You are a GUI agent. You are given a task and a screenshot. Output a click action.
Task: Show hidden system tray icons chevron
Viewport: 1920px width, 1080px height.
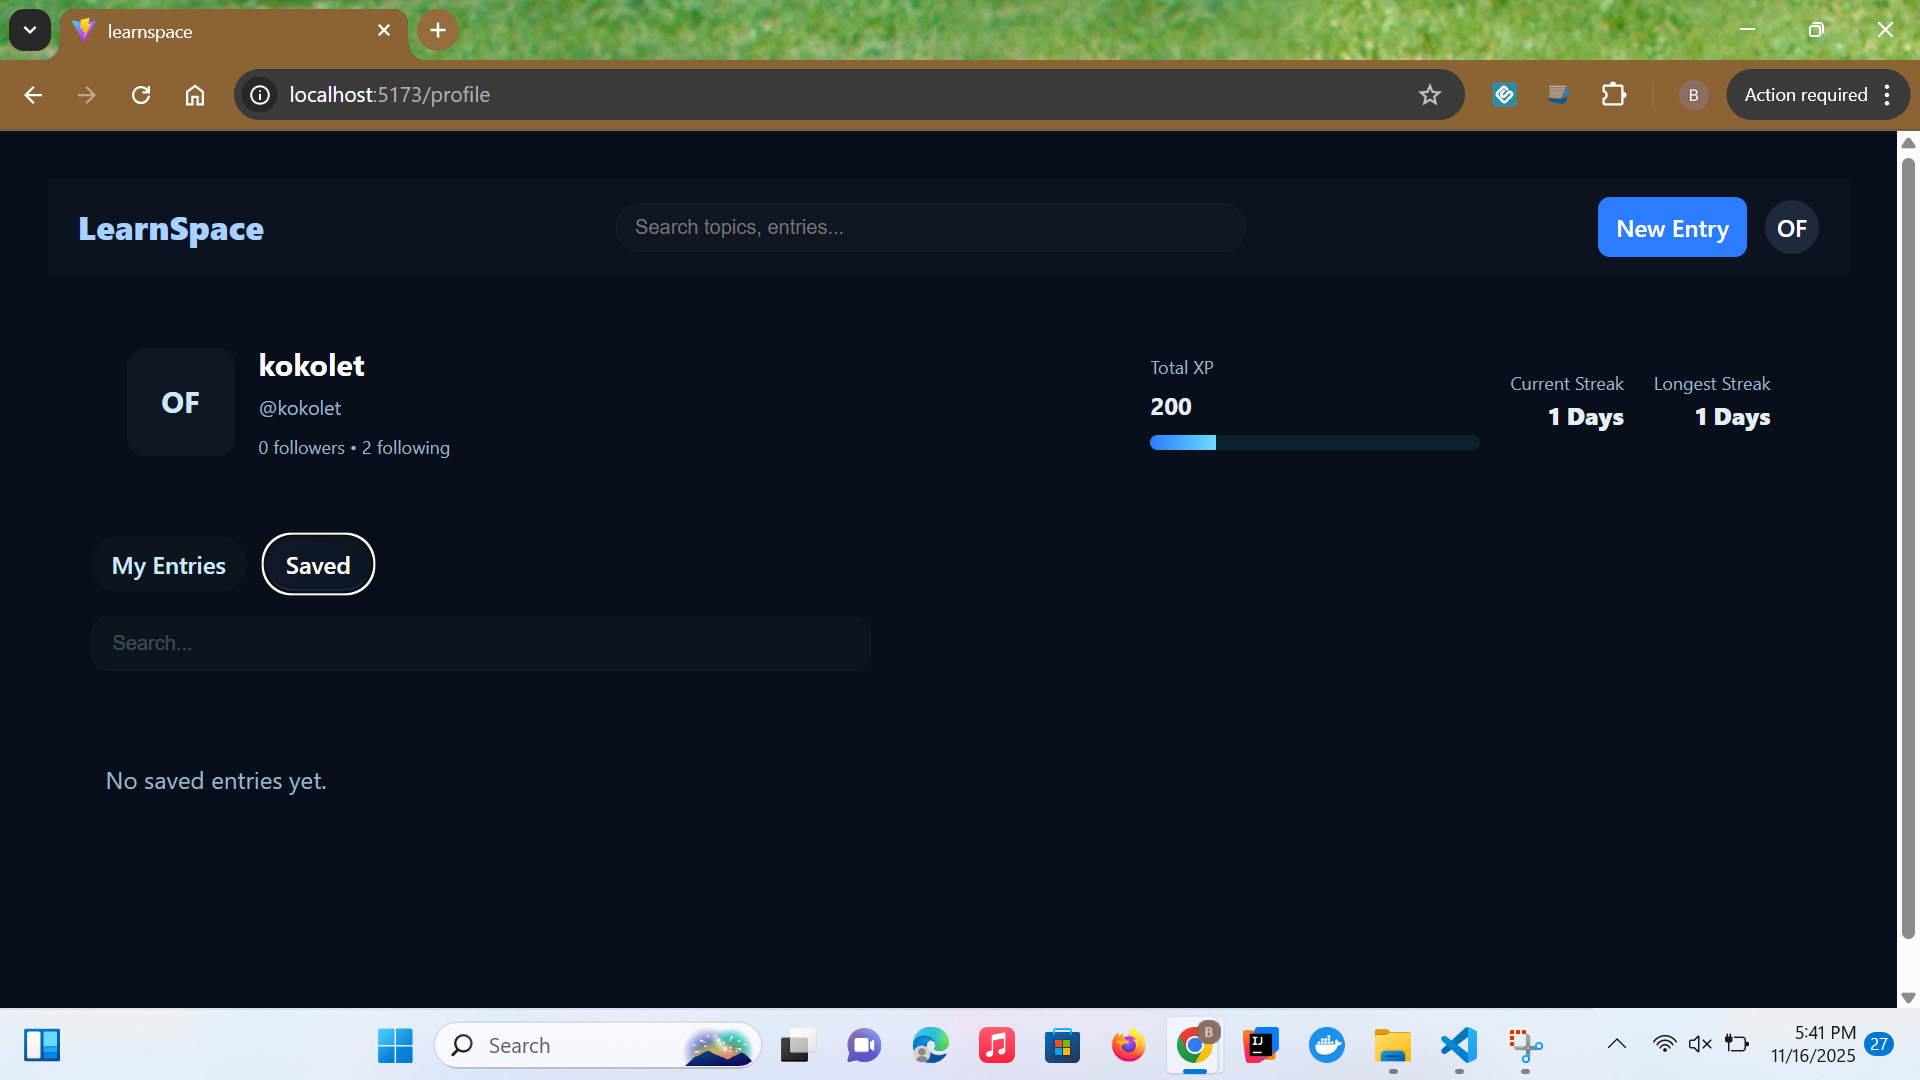(x=1616, y=1045)
